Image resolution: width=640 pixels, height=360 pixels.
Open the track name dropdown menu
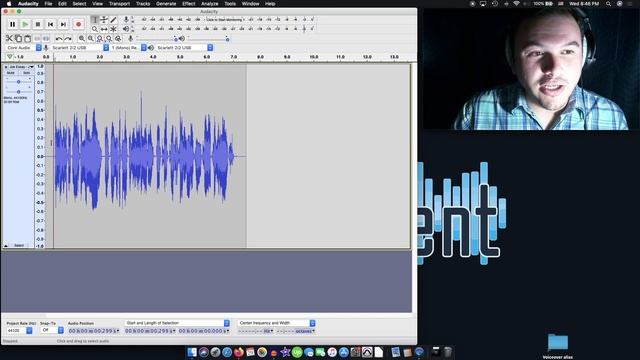point(21,67)
